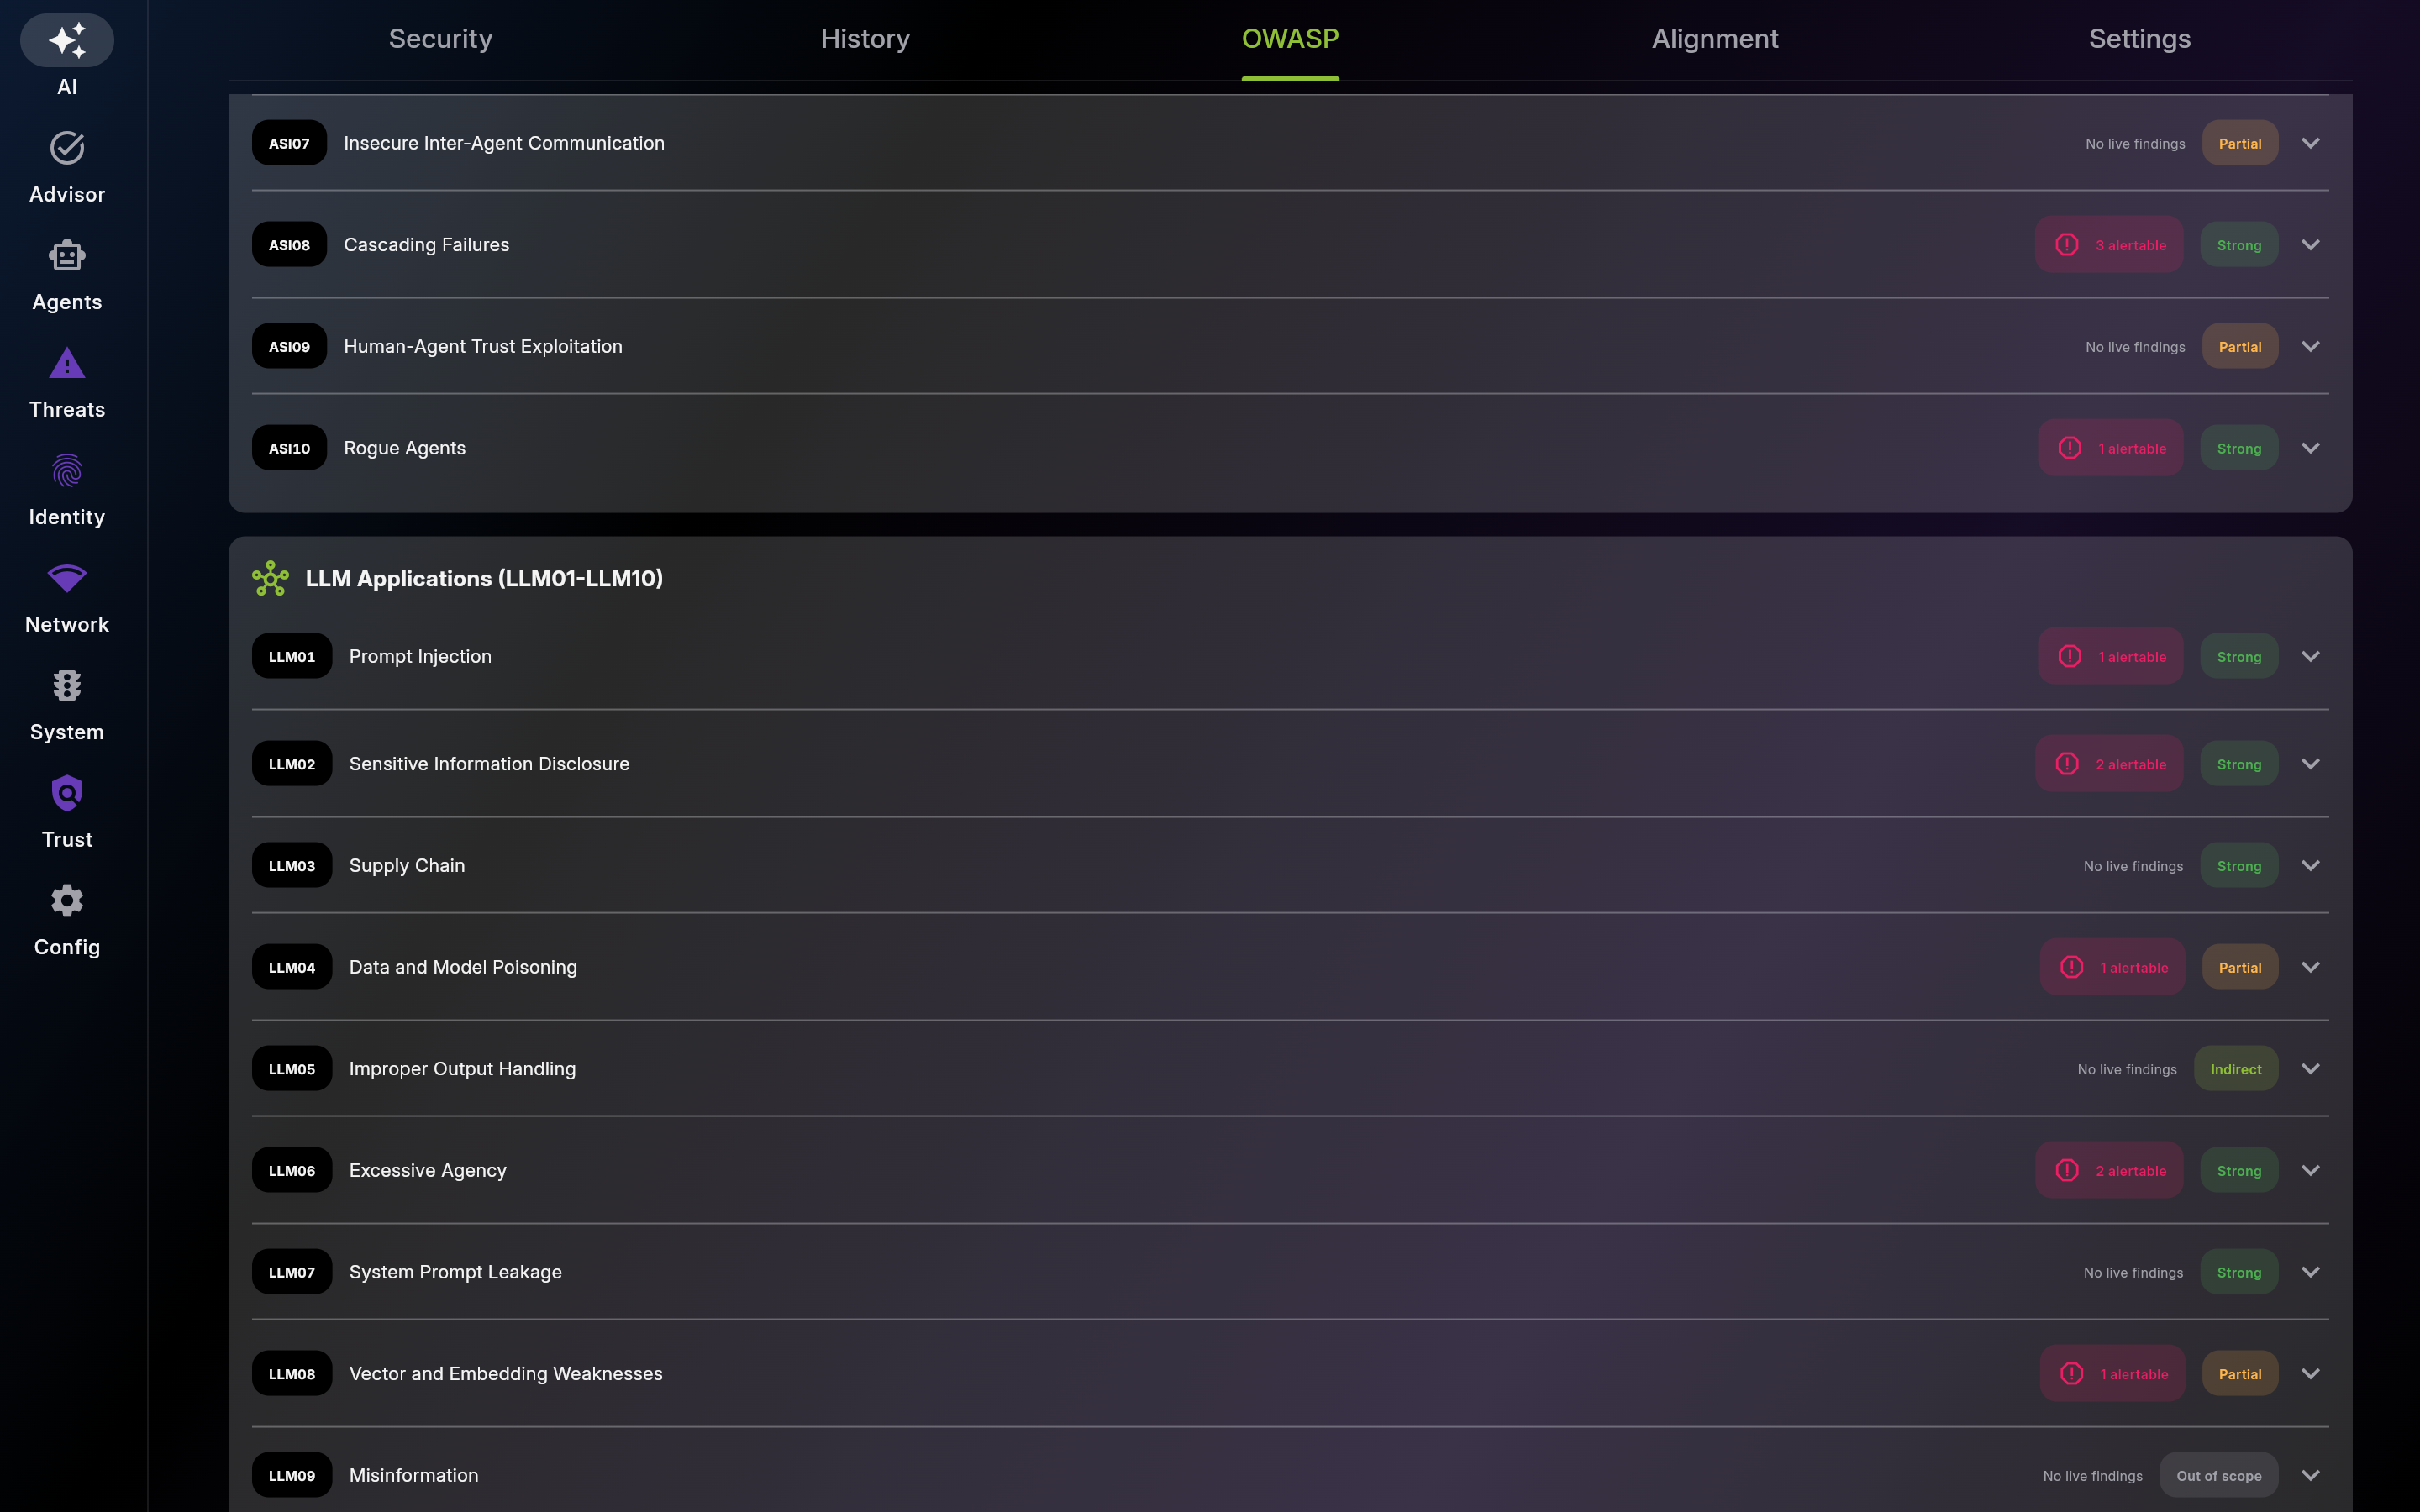Expand Human-Agent Trust Exploitation chevron
This screenshot has width=2420, height=1512.
(2310, 346)
